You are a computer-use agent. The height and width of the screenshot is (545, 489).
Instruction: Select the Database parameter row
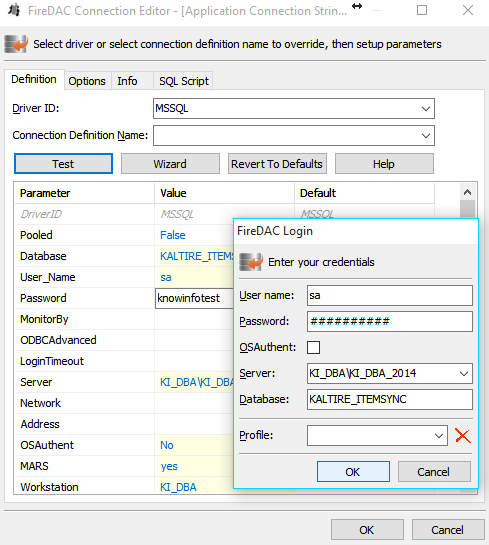[124, 256]
